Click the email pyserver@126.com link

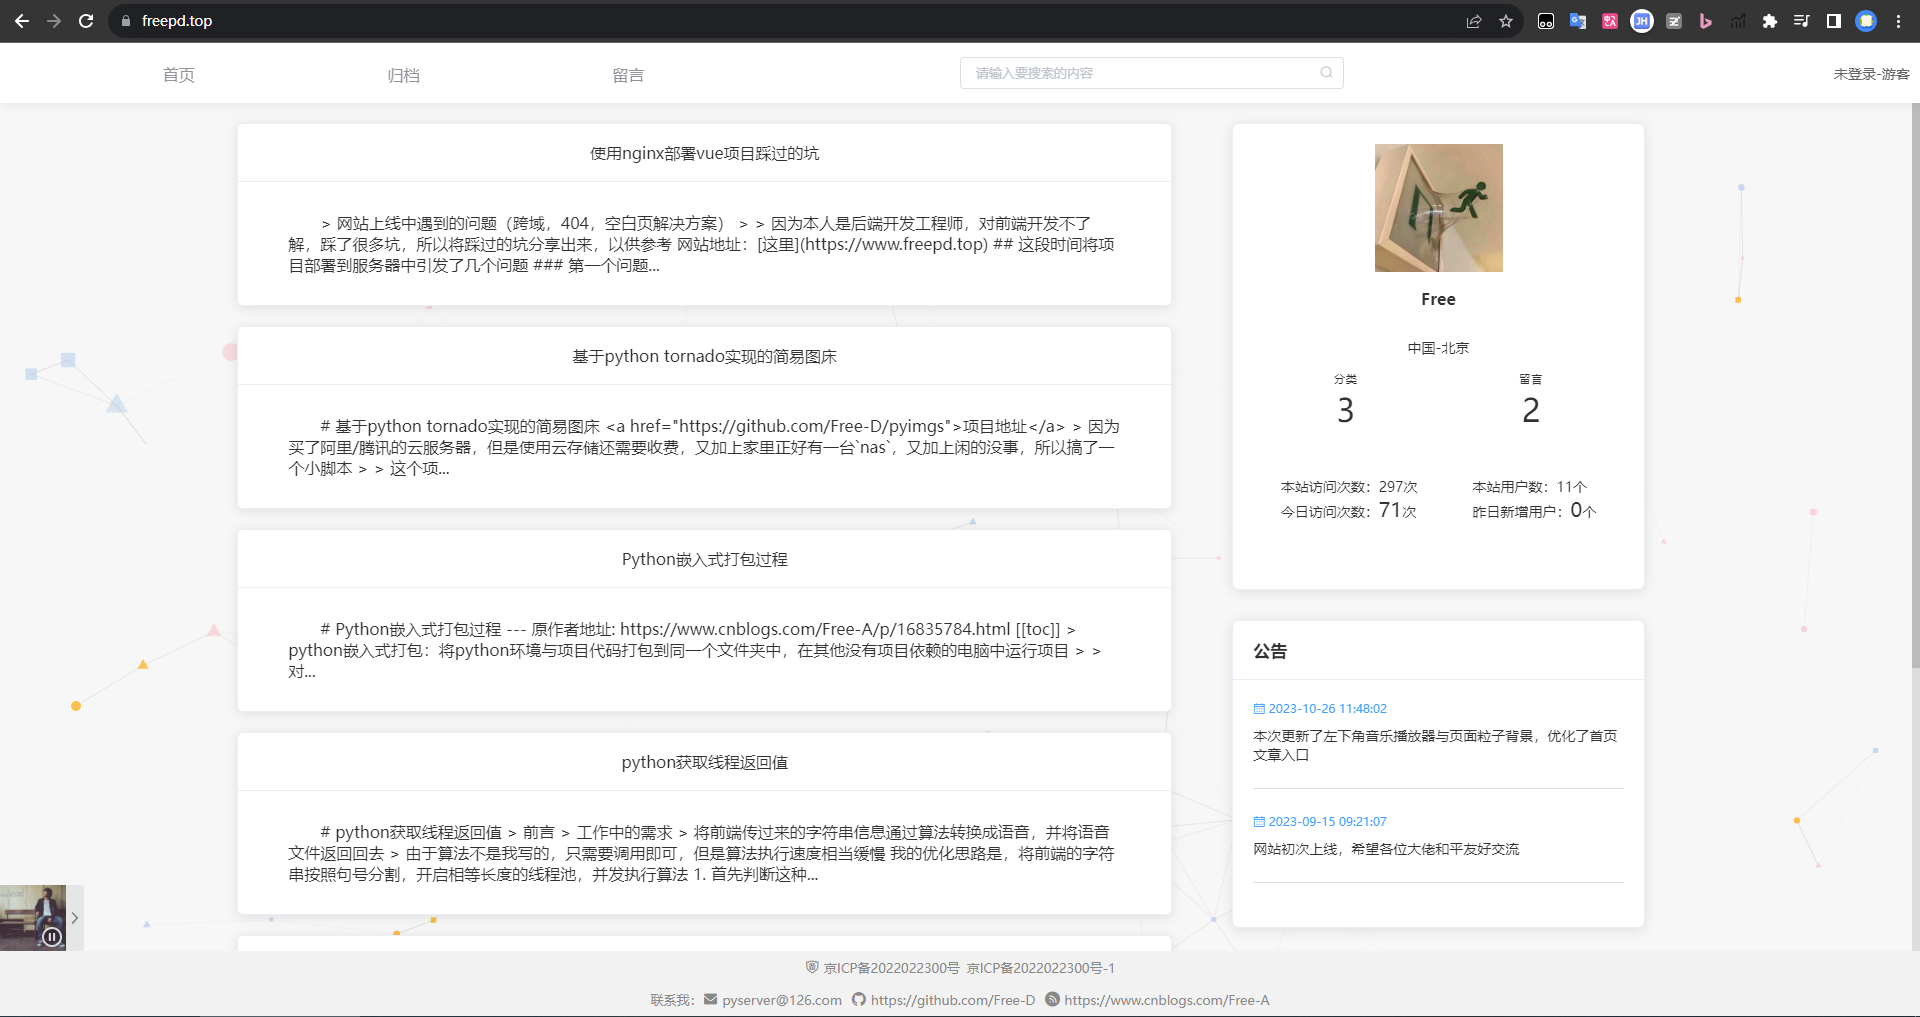[x=782, y=1000]
